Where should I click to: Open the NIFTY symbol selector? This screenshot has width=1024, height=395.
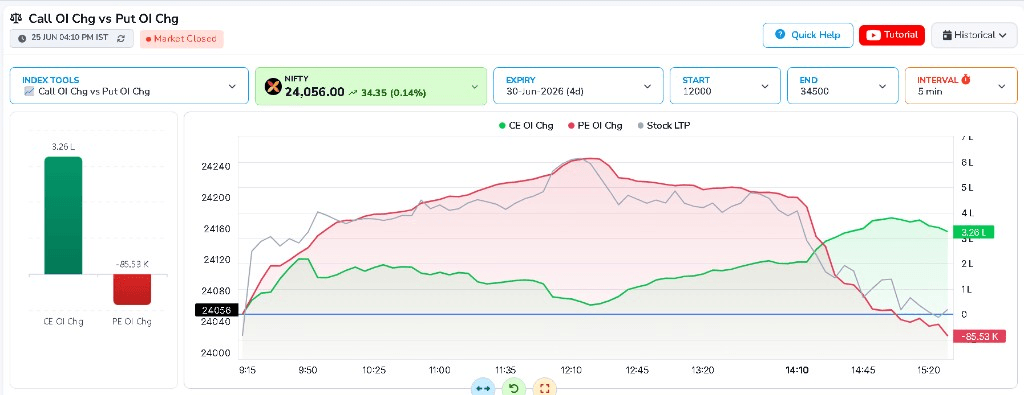tap(371, 86)
